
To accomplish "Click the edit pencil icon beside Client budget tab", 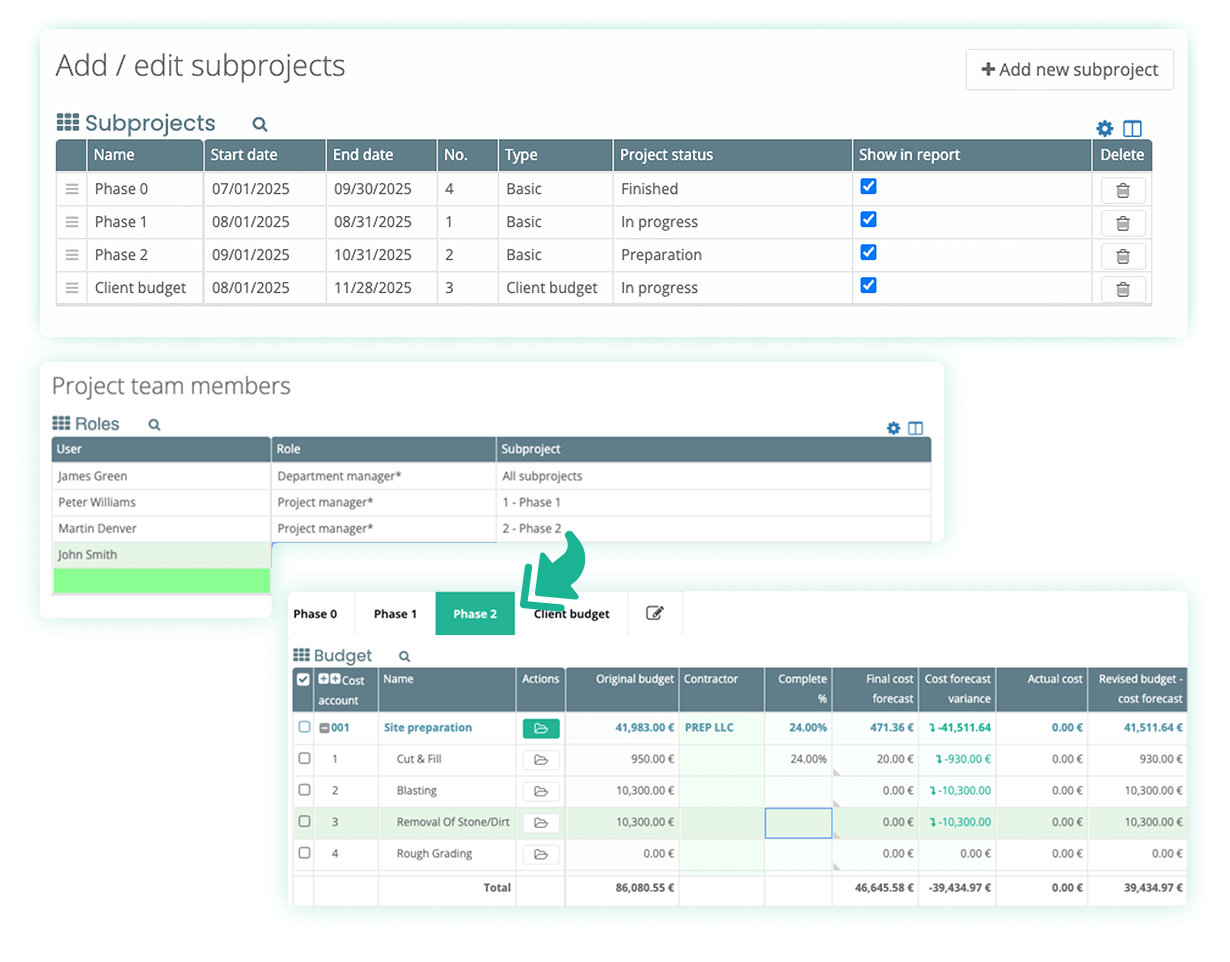I will (x=655, y=614).
